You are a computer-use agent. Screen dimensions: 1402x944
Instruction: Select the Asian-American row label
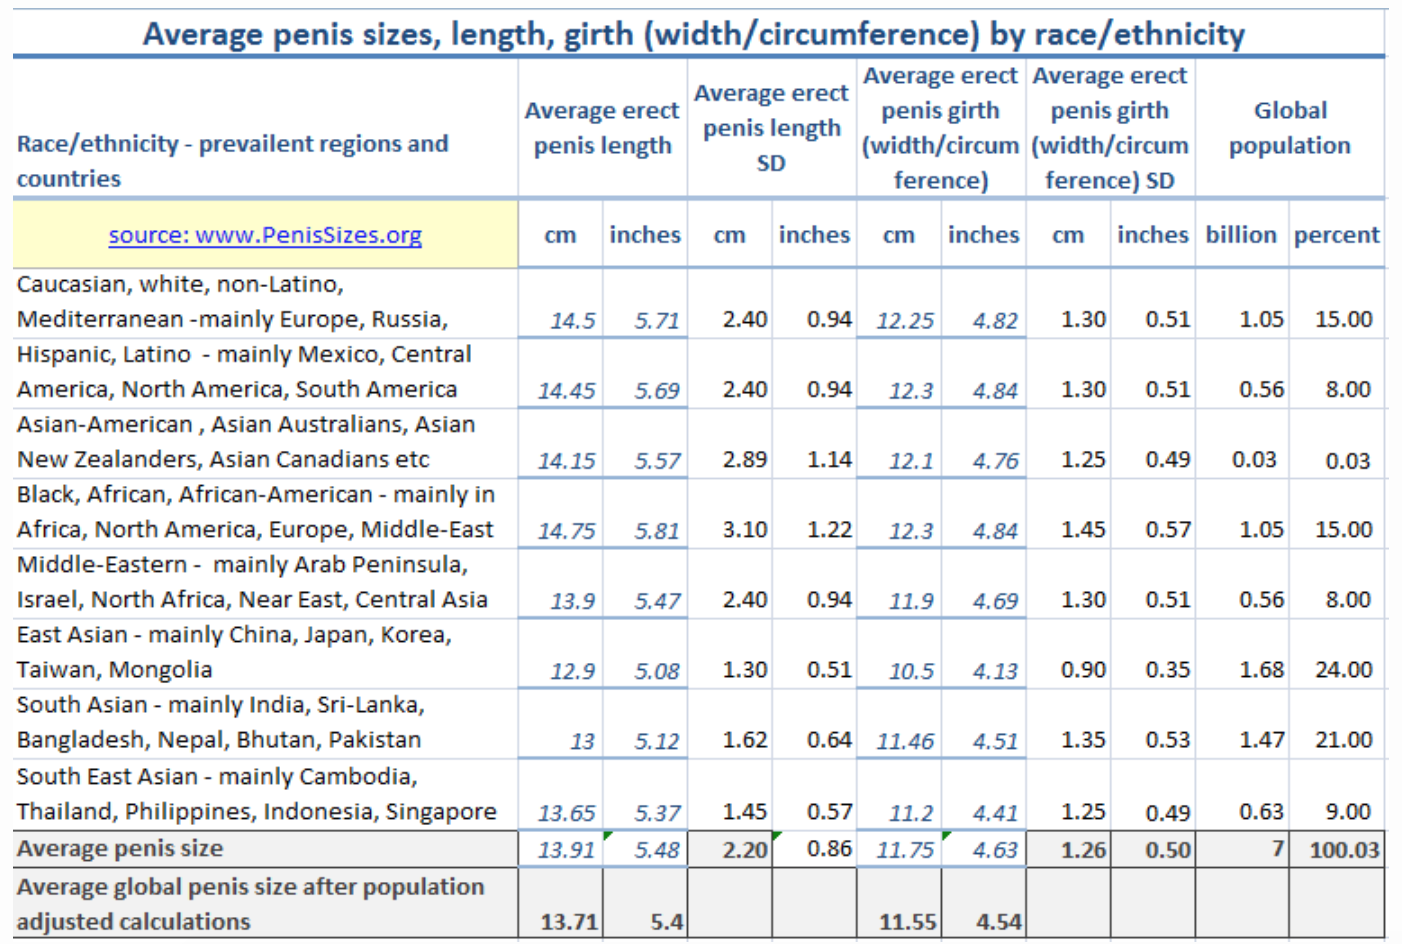coord(246,442)
